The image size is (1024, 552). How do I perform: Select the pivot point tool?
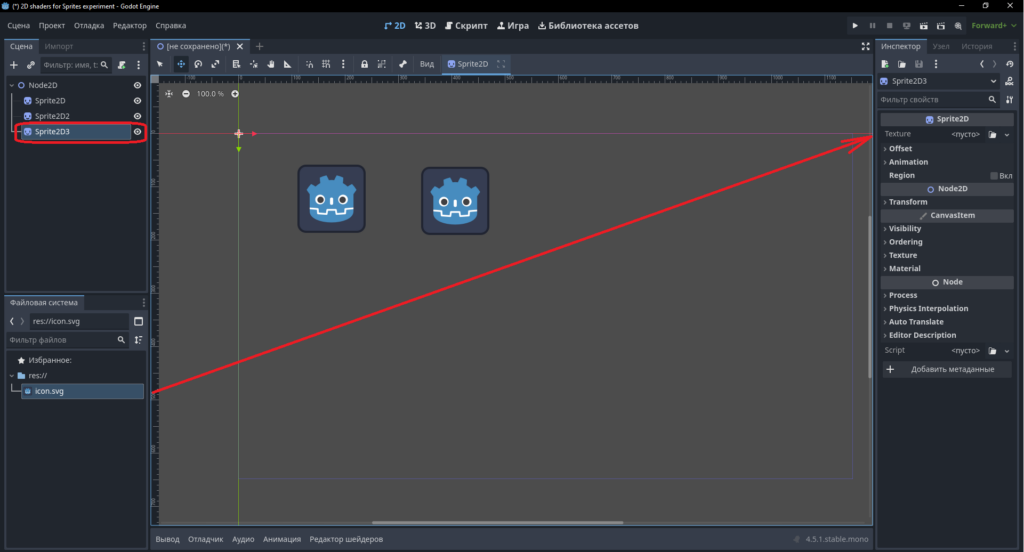tap(253, 64)
